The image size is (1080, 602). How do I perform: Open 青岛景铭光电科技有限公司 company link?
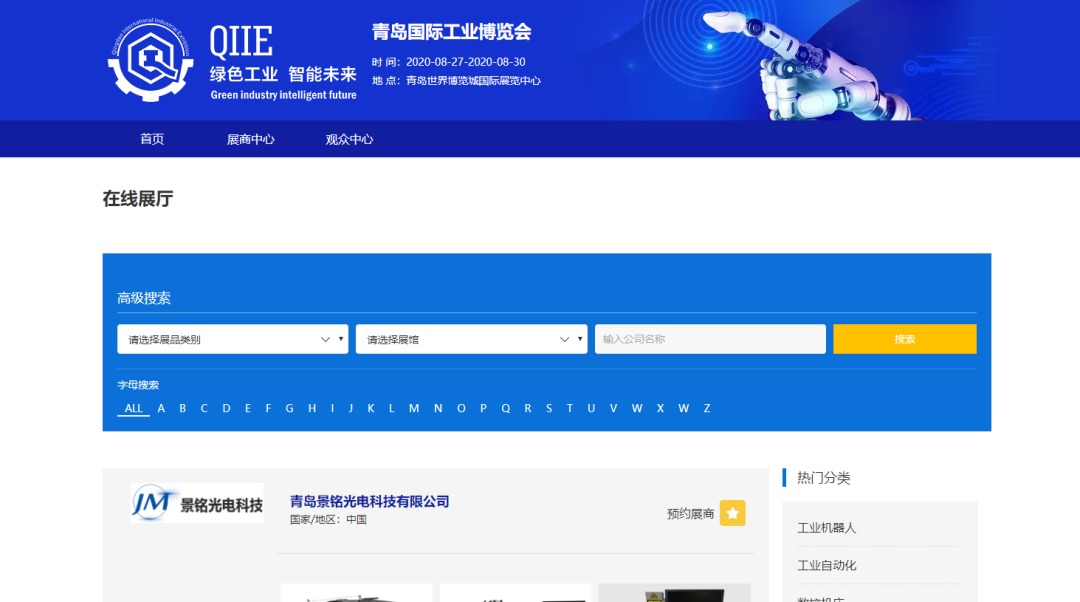369,501
